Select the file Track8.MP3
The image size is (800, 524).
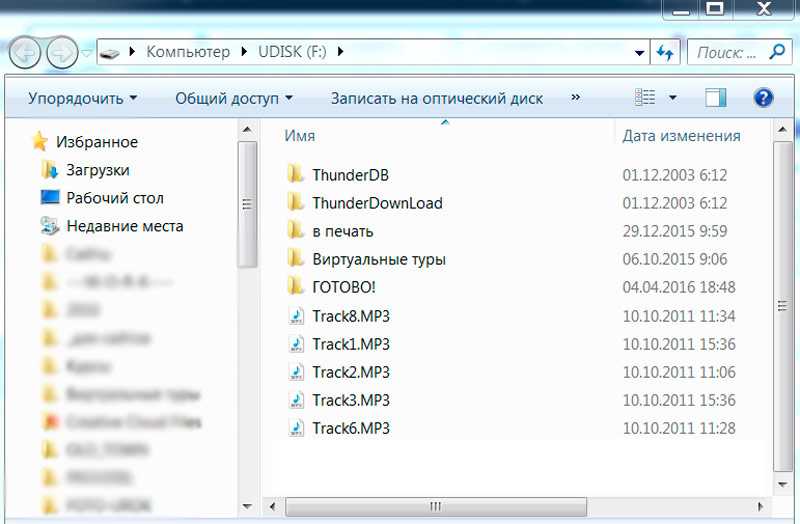click(x=351, y=316)
